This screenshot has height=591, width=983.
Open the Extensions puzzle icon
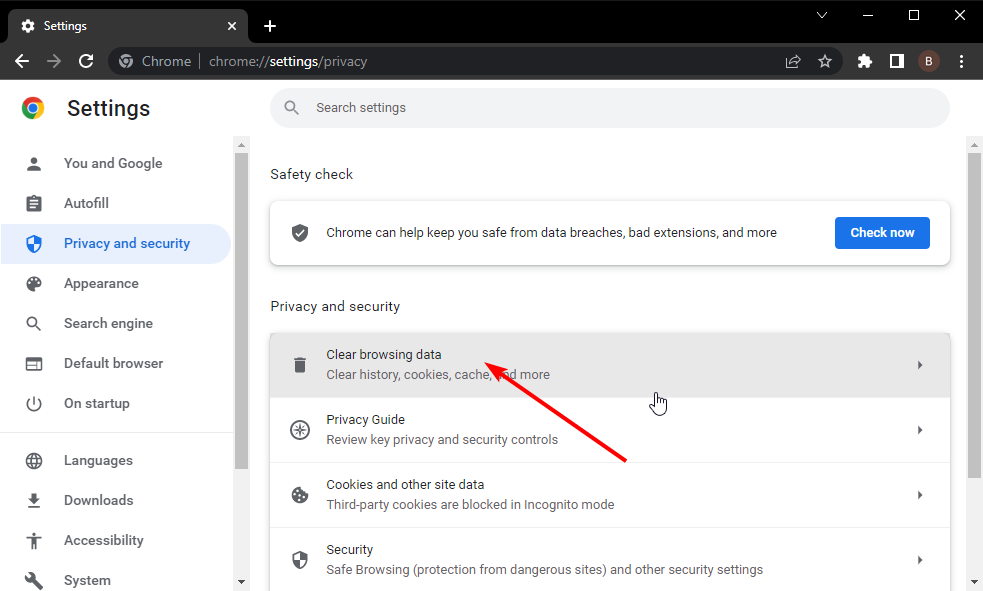point(865,61)
